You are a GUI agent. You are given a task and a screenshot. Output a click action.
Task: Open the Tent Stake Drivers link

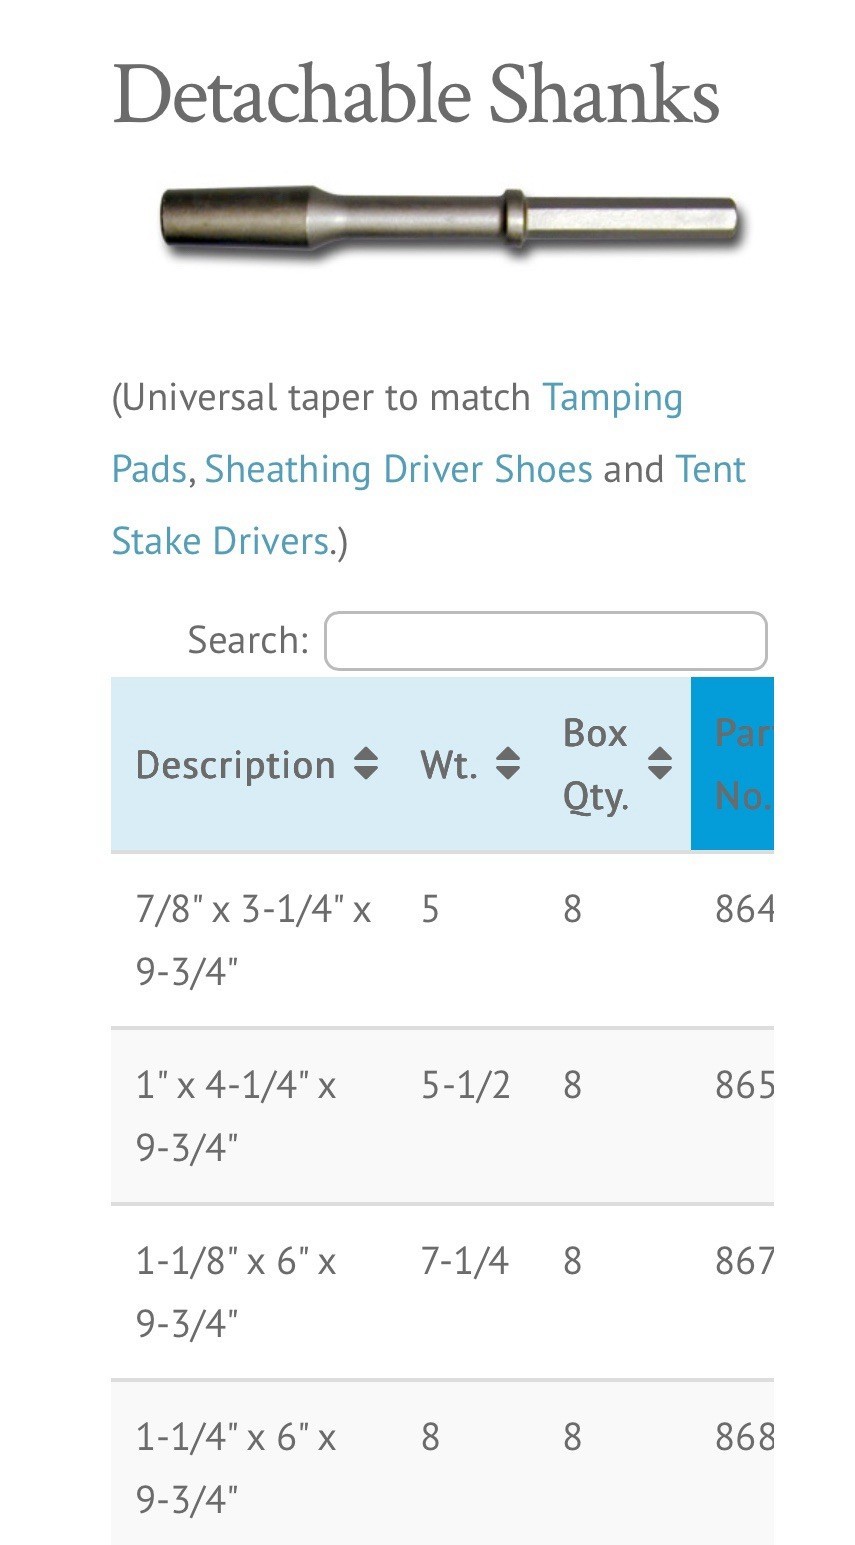[428, 505]
